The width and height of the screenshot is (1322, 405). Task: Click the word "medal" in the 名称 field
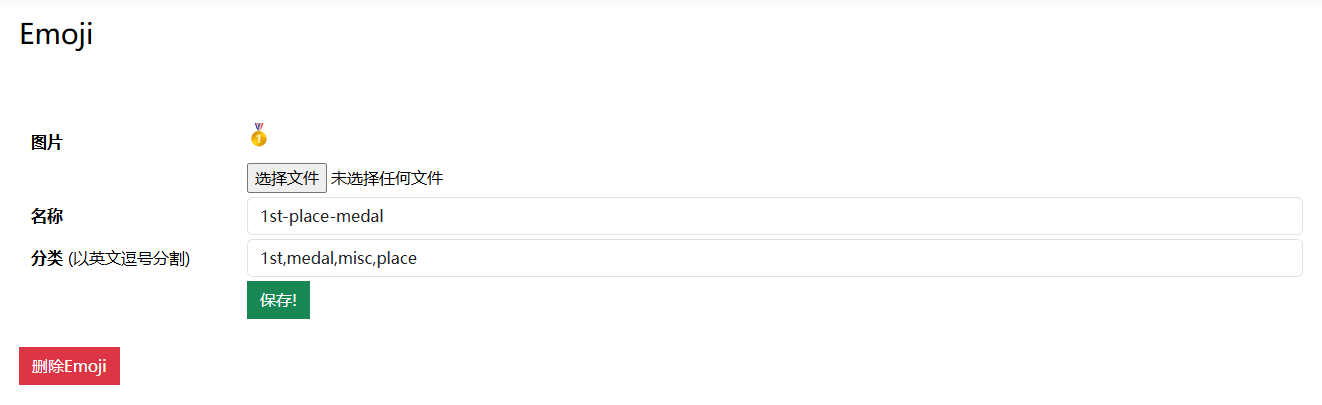[x=361, y=216]
